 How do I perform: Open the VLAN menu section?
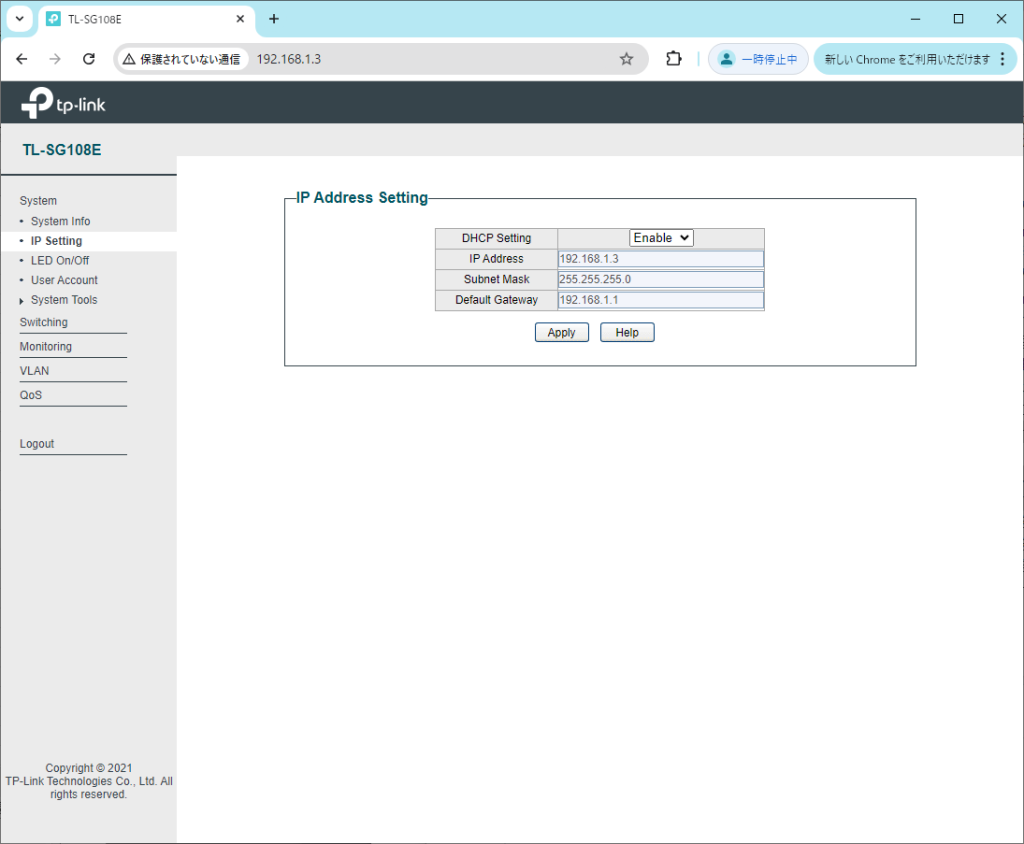pyautogui.click(x=34, y=371)
